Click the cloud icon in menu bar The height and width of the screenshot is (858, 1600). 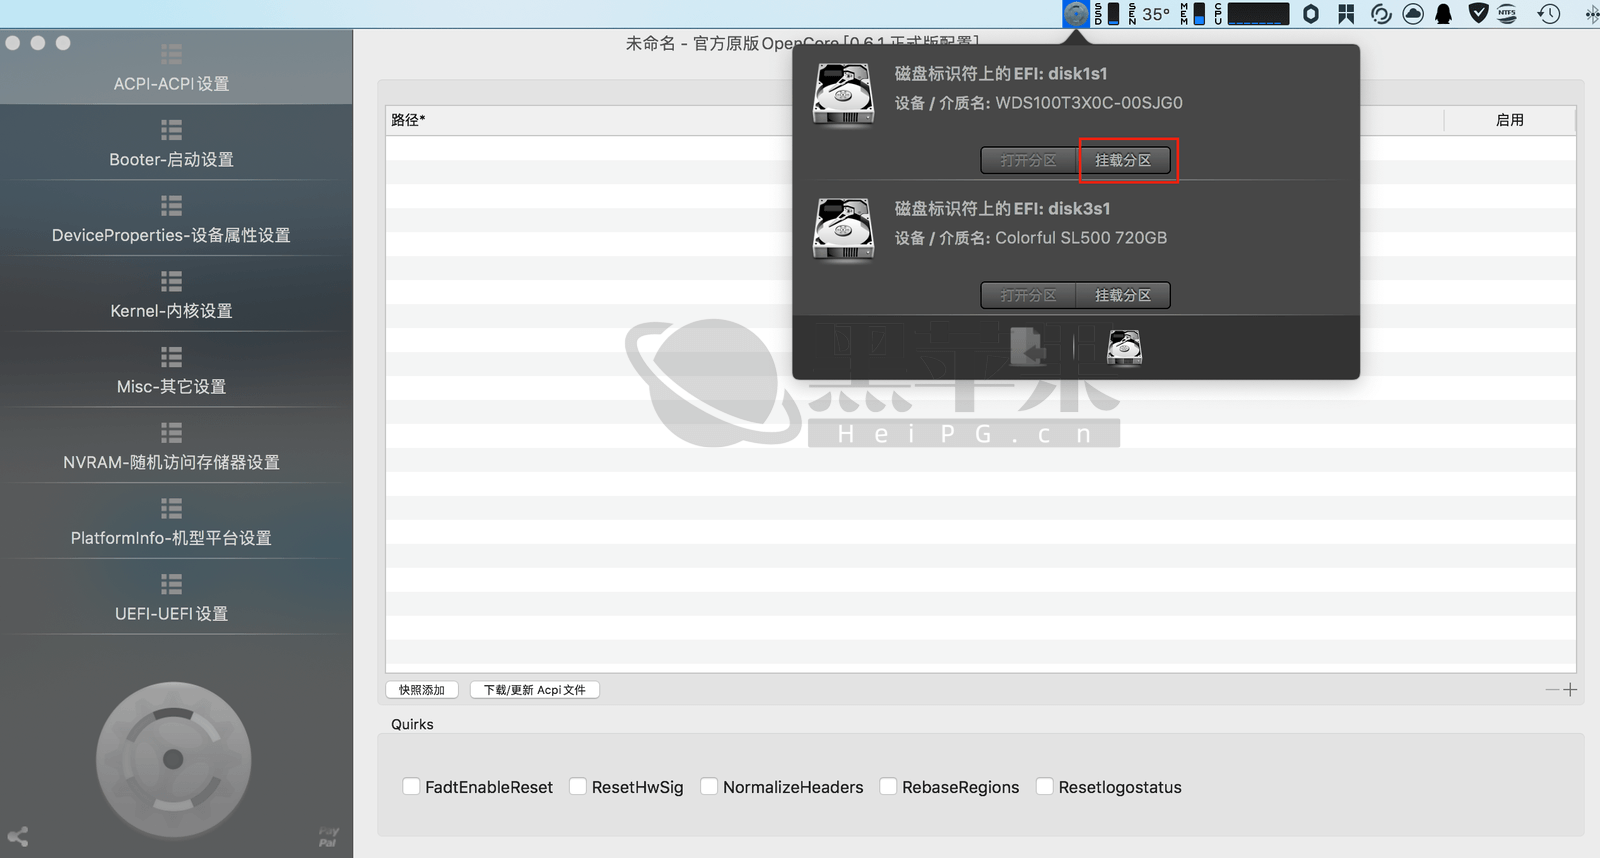1413,14
